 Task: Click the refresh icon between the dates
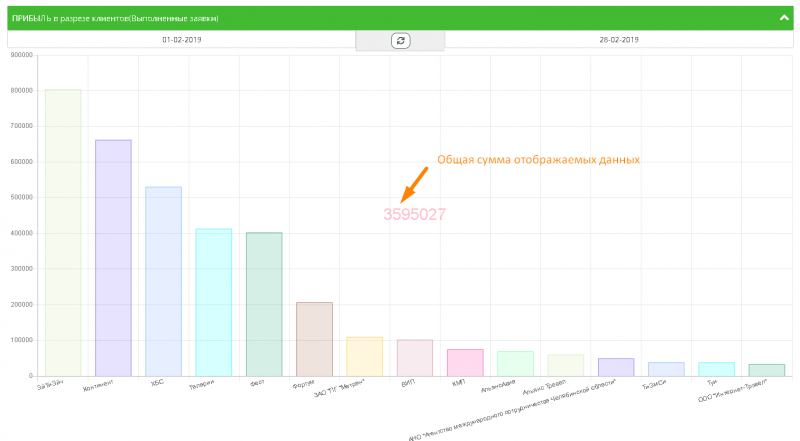[x=400, y=40]
